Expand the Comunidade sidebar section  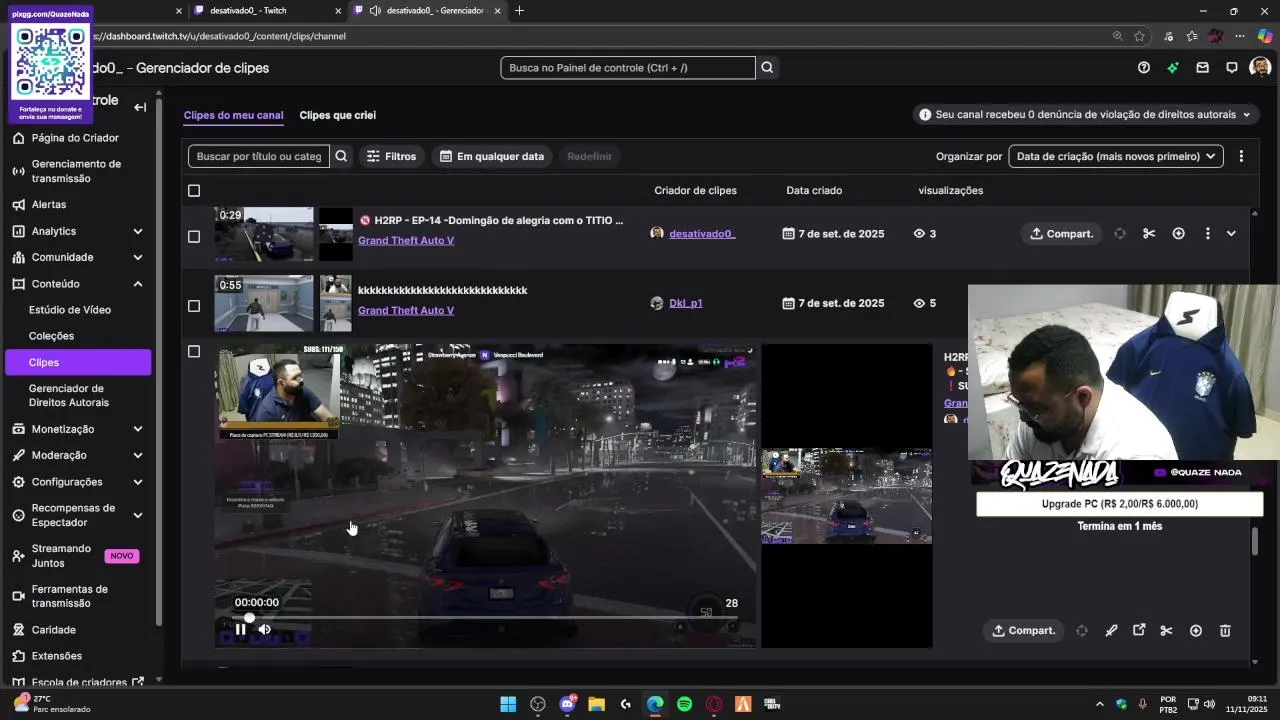tap(138, 257)
